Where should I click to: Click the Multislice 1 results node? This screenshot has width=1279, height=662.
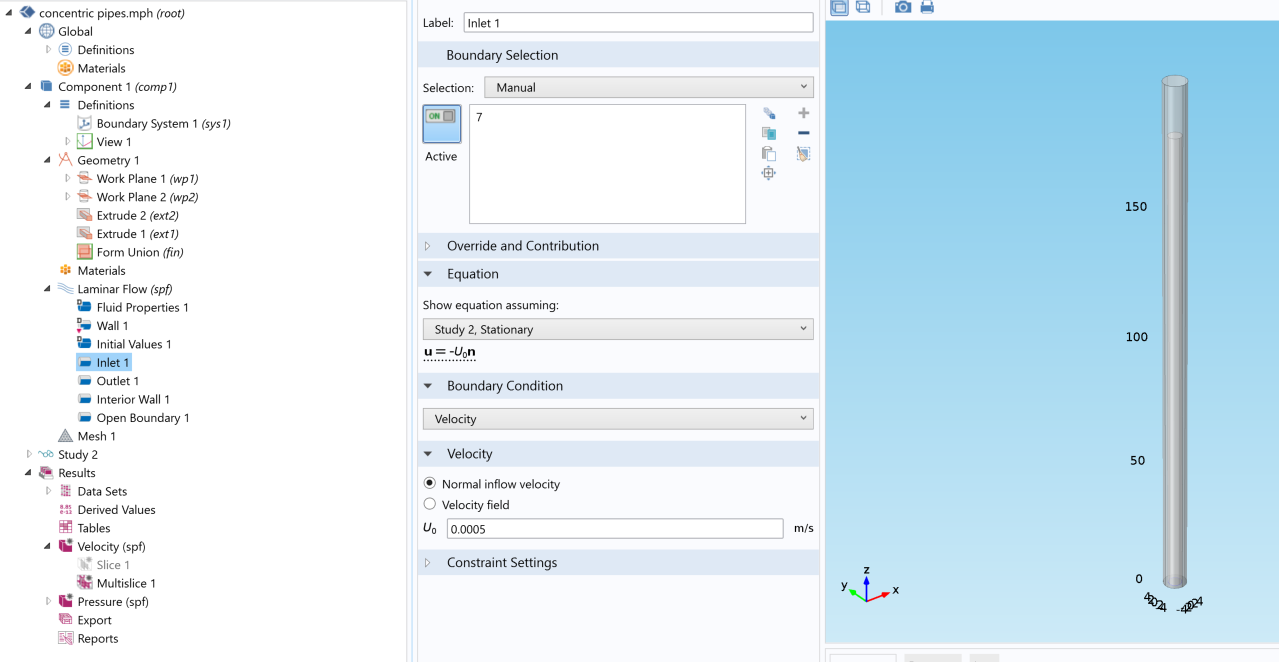tap(125, 583)
